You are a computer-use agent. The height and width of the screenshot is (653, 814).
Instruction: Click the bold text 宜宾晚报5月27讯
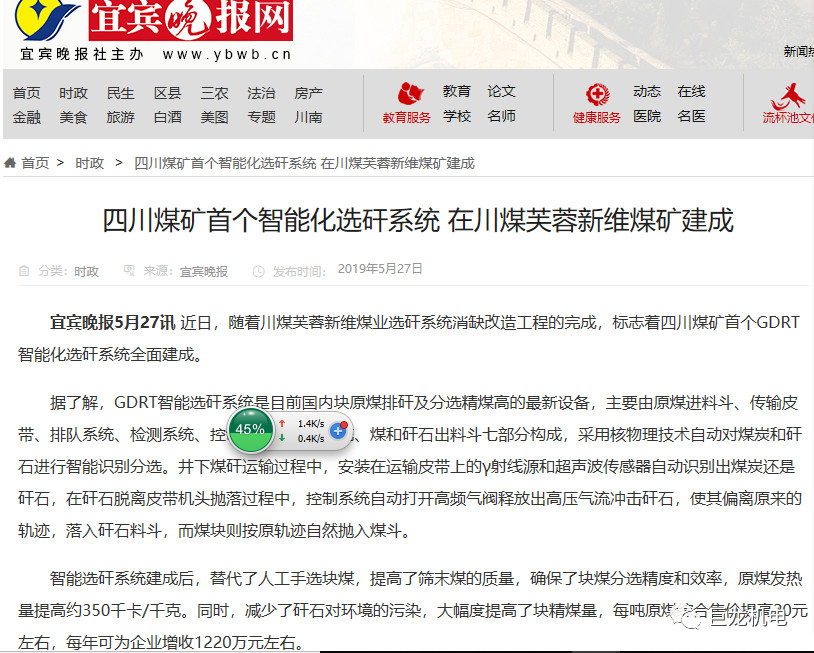click(x=112, y=322)
